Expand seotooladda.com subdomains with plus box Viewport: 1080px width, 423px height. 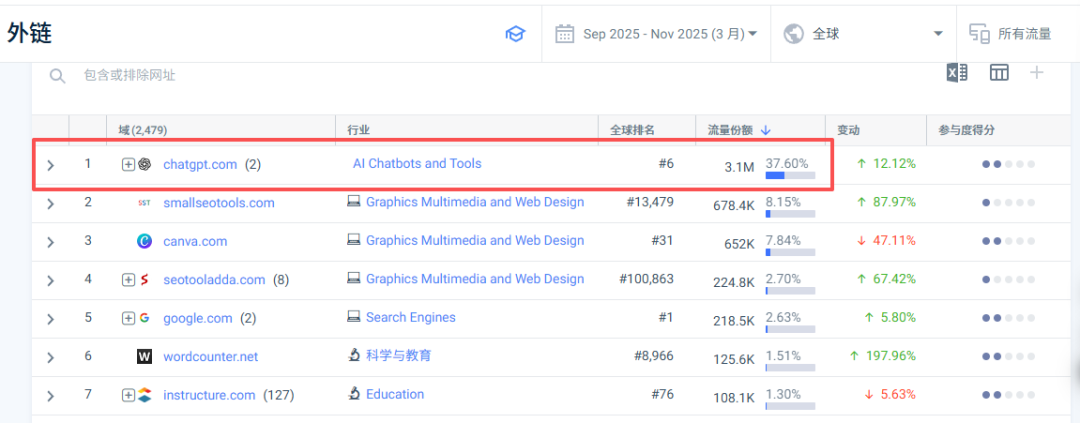pos(128,280)
